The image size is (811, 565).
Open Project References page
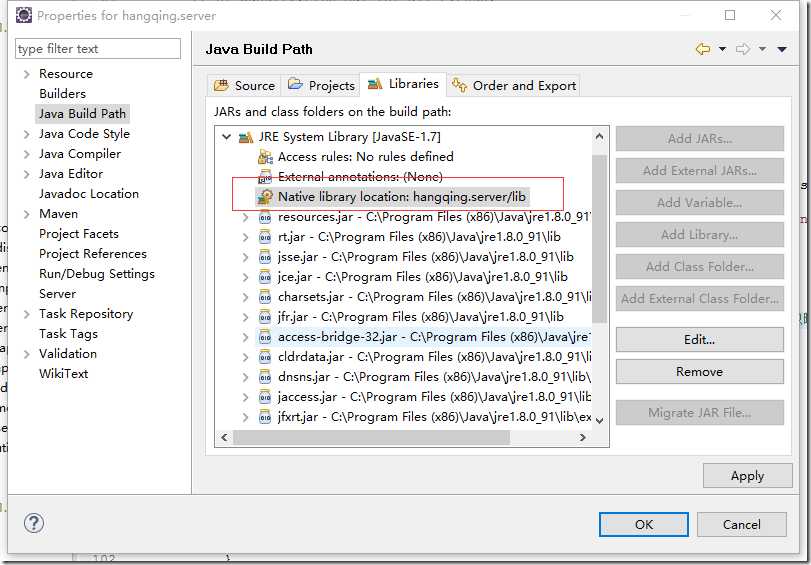93,254
